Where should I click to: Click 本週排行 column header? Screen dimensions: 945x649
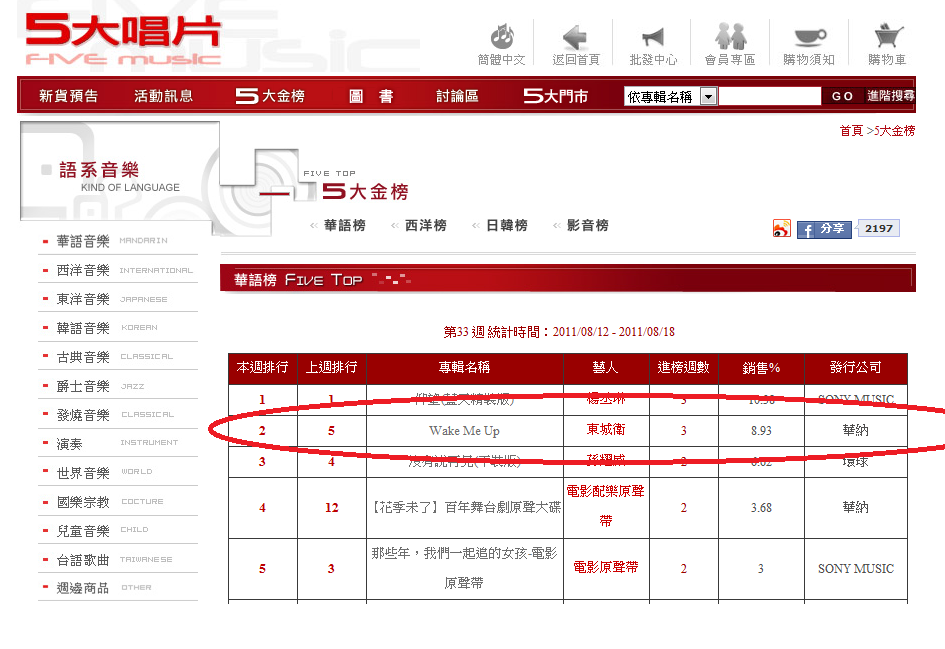pos(262,368)
